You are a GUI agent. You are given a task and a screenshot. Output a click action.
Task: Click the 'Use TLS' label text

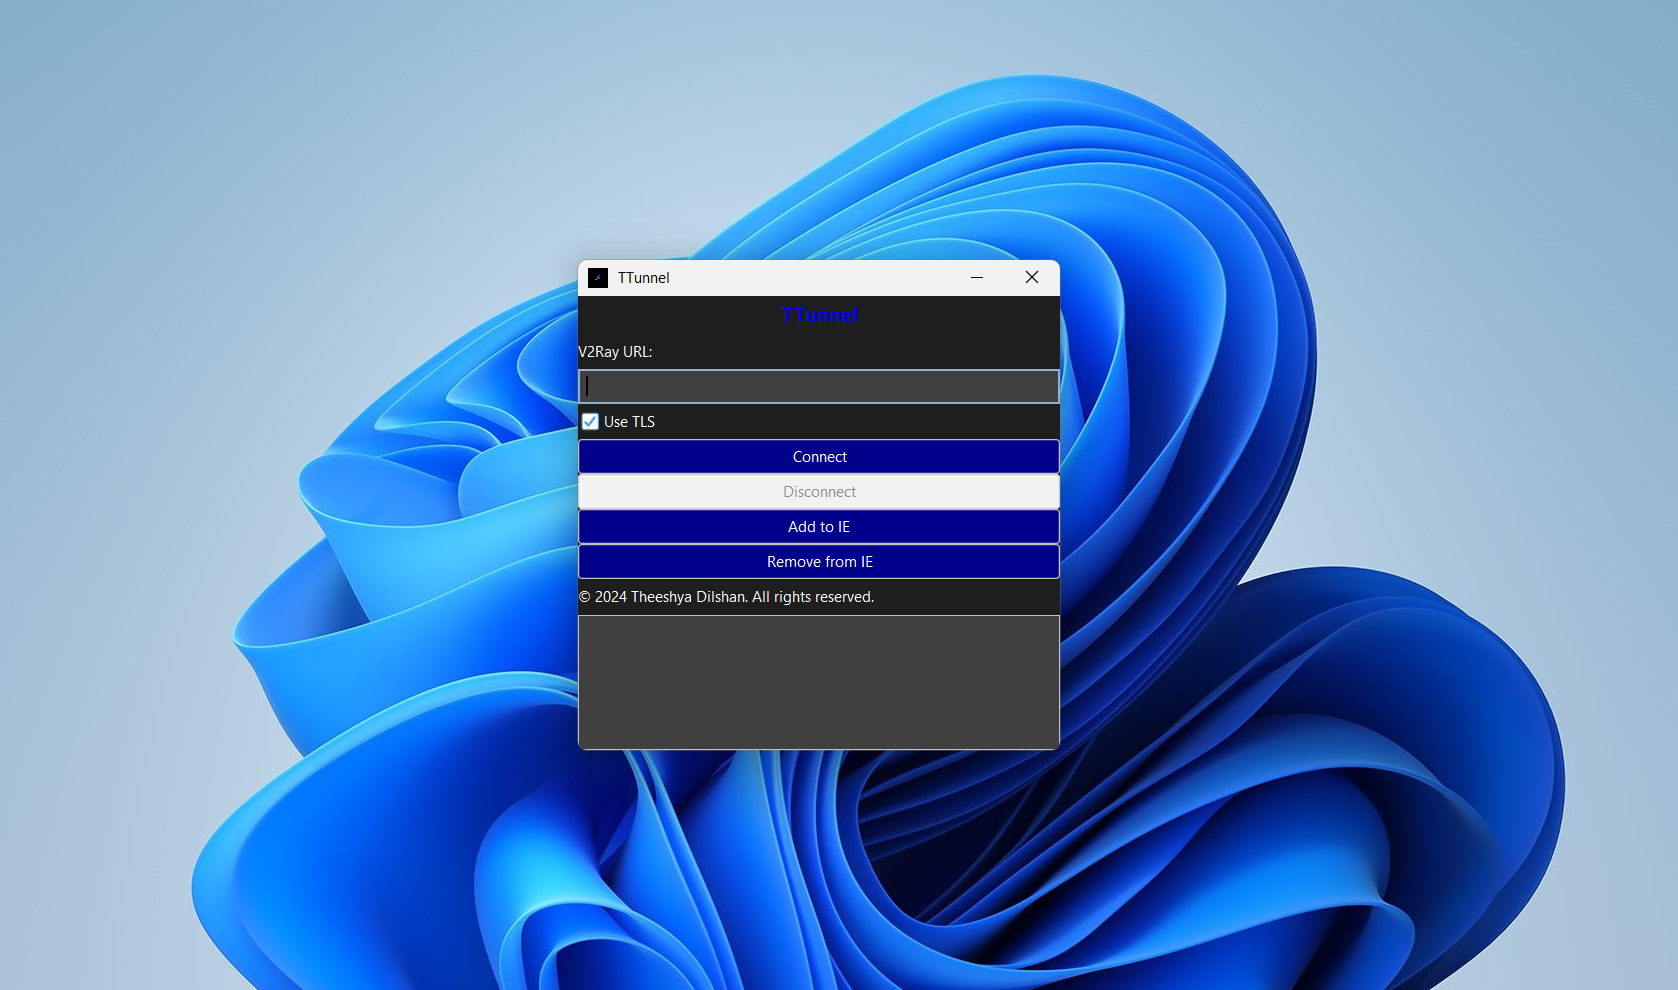tap(629, 422)
